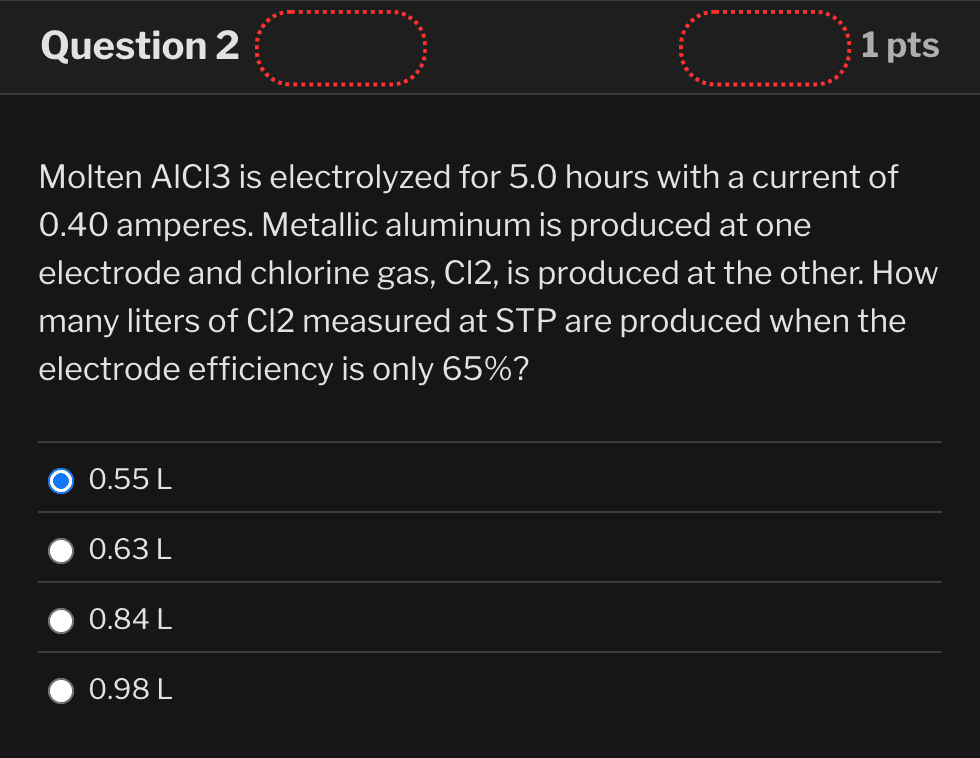Mark the 0.98 L radio button
The width and height of the screenshot is (980, 758).
62,690
